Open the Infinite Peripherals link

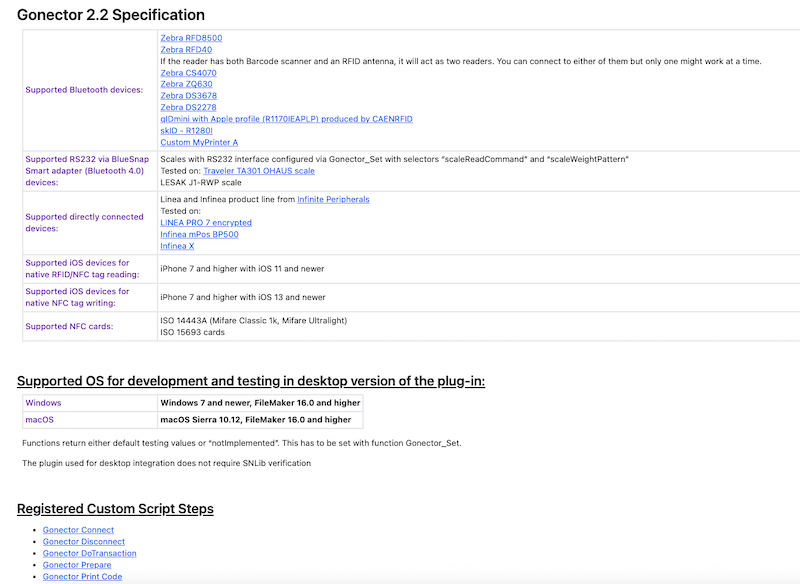coord(333,199)
